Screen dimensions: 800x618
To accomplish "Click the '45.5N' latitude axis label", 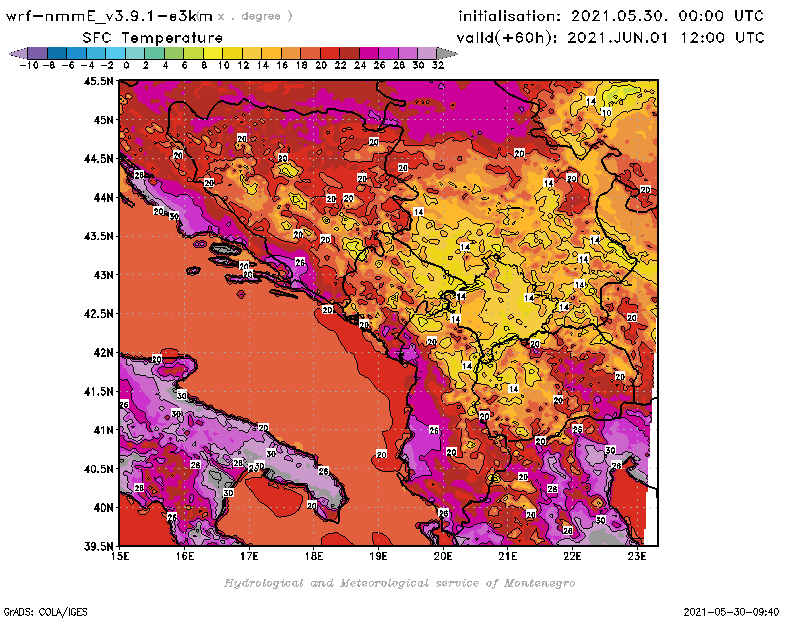I will tap(98, 81).
